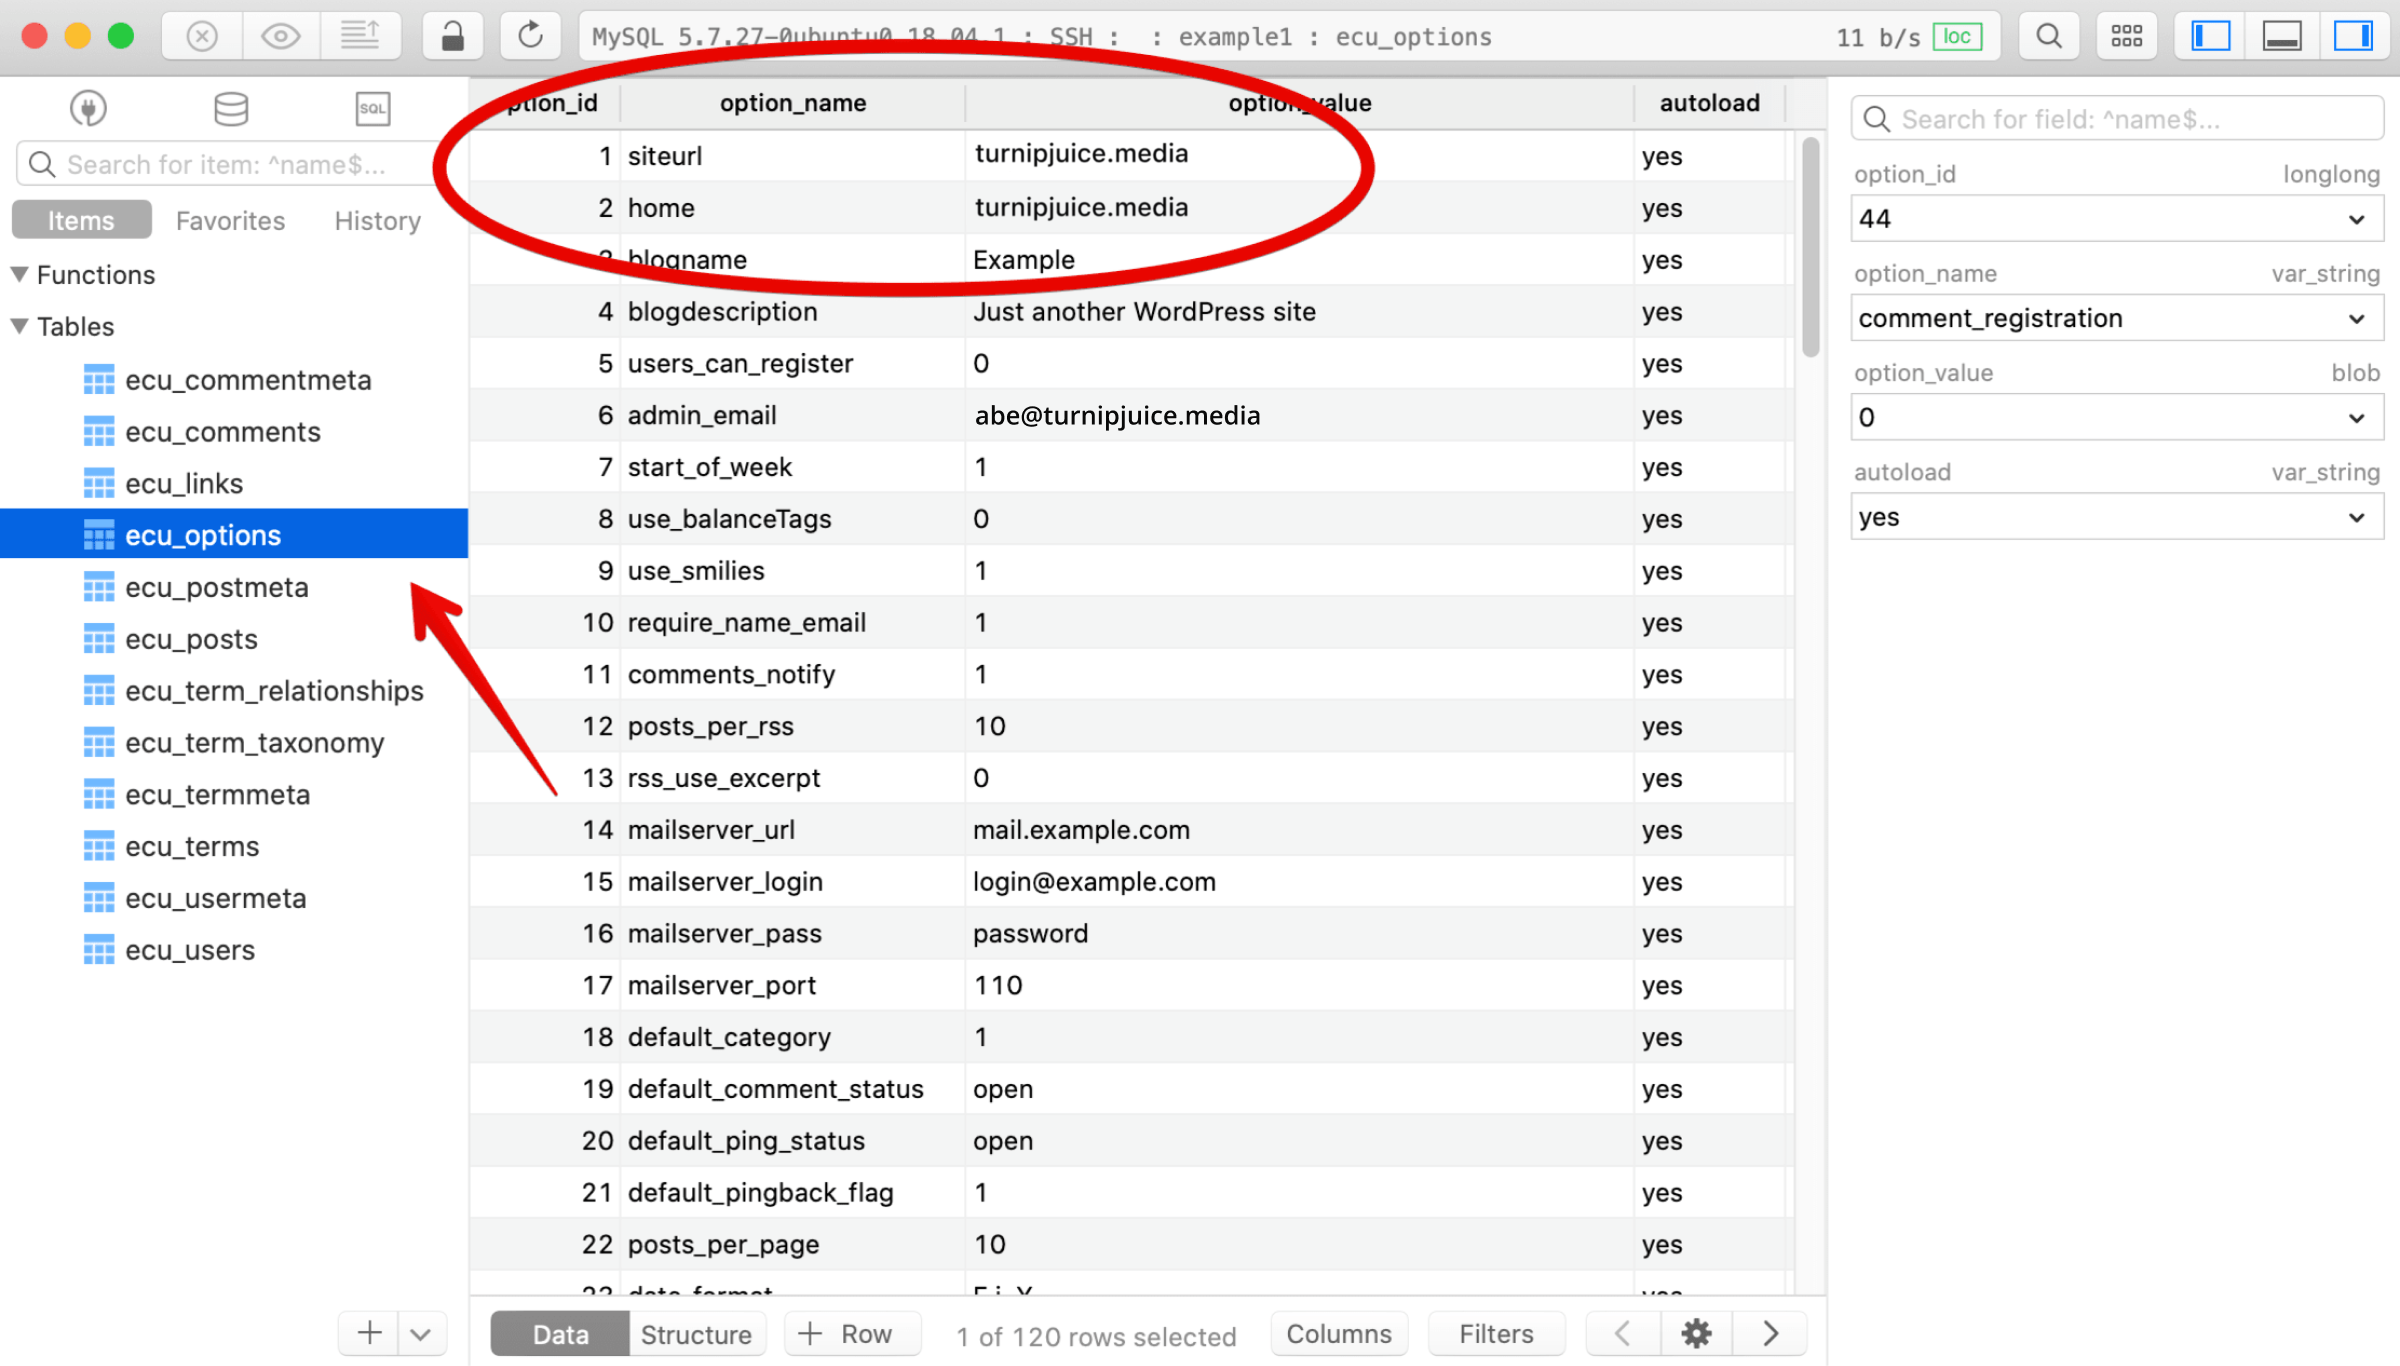Screen dimensions: 2400x1366
Task: Select ecu_commentmeta table in sidebar
Action: pyautogui.click(x=249, y=381)
